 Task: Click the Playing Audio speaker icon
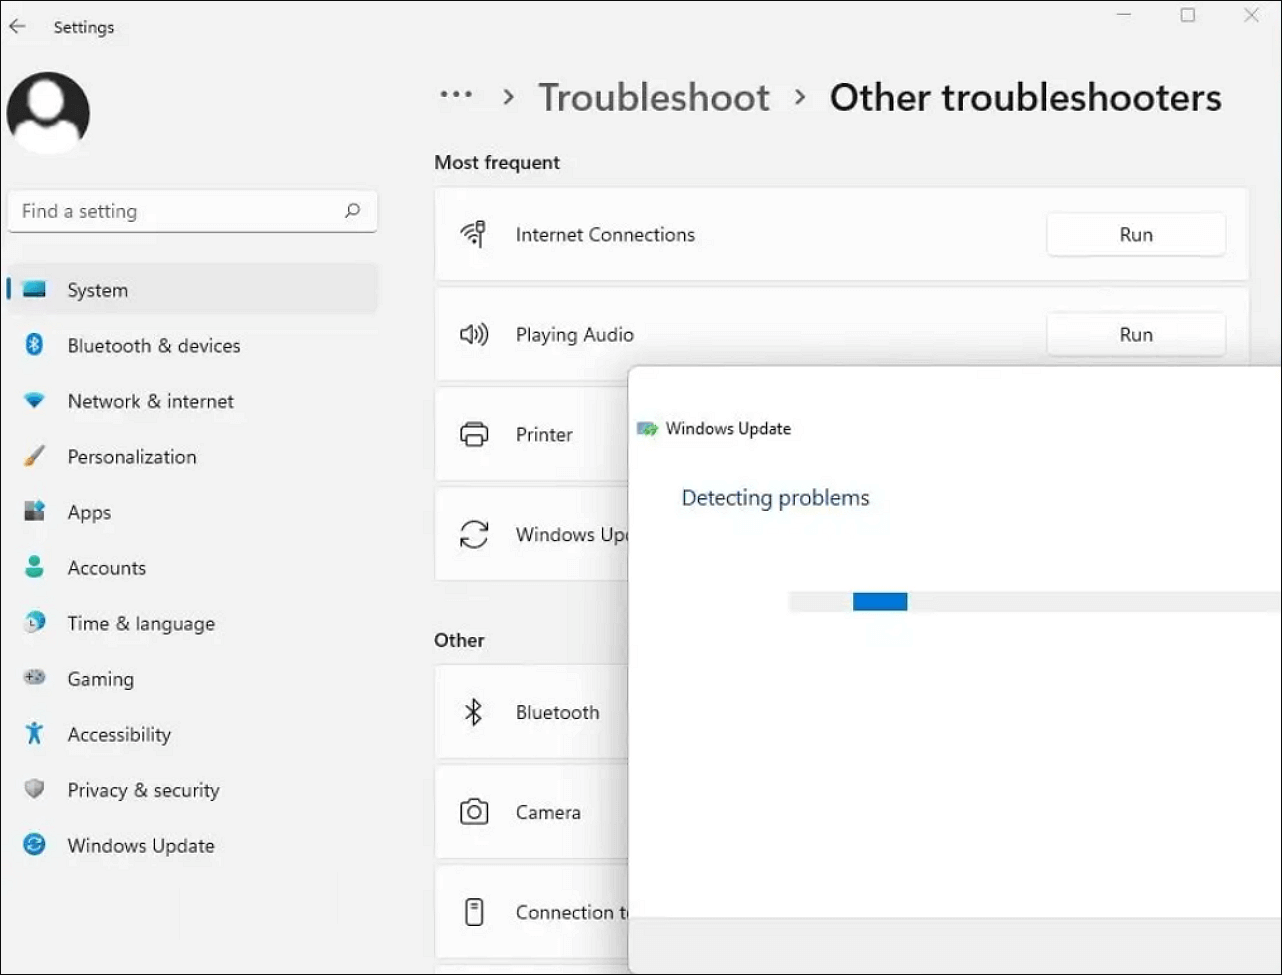pos(473,334)
